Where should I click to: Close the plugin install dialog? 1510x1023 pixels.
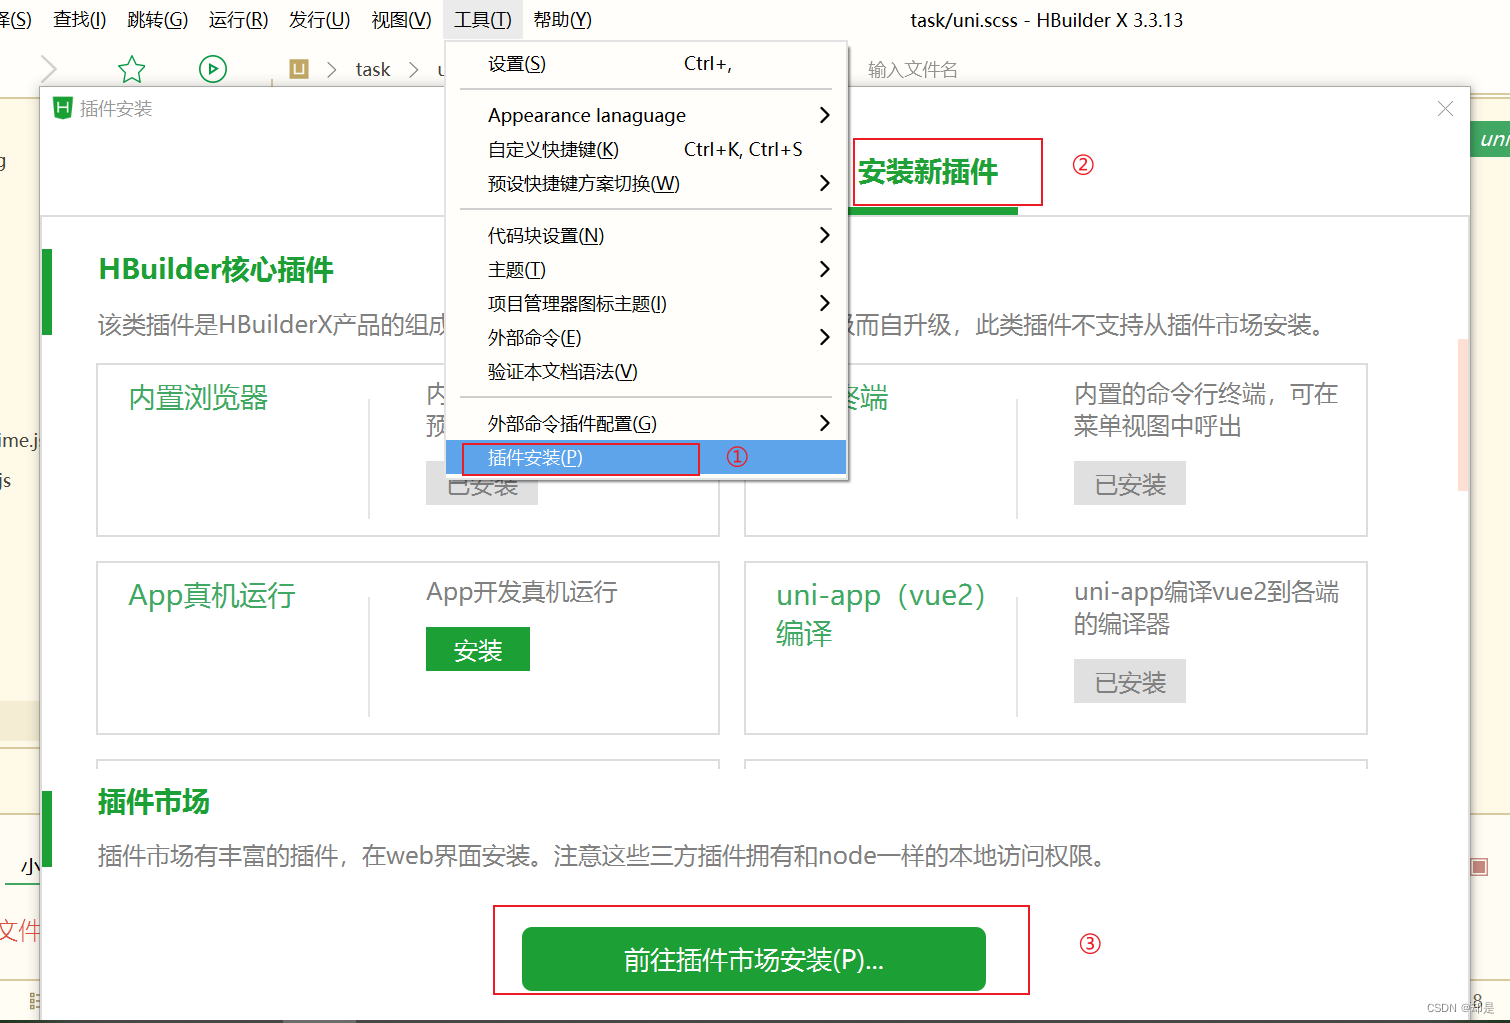1445,108
